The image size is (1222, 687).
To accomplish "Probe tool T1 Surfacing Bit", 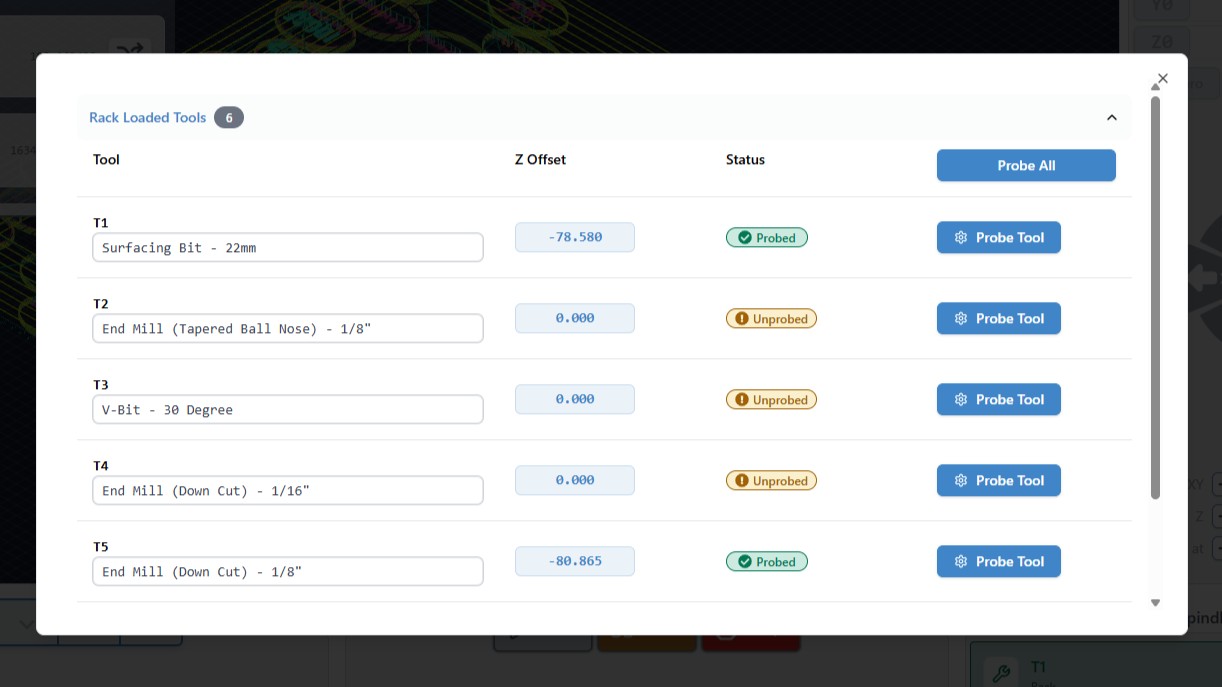I will (998, 238).
